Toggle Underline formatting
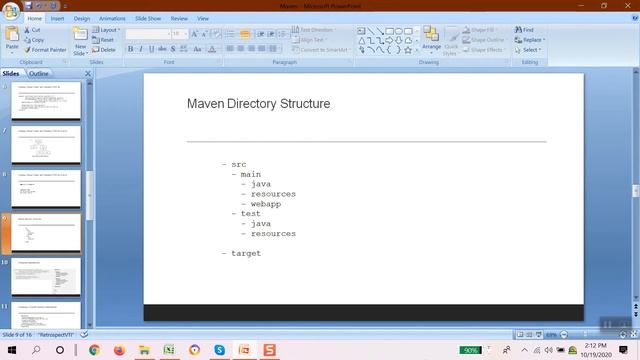Screen dimensions: 640x360 coord(151,49)
